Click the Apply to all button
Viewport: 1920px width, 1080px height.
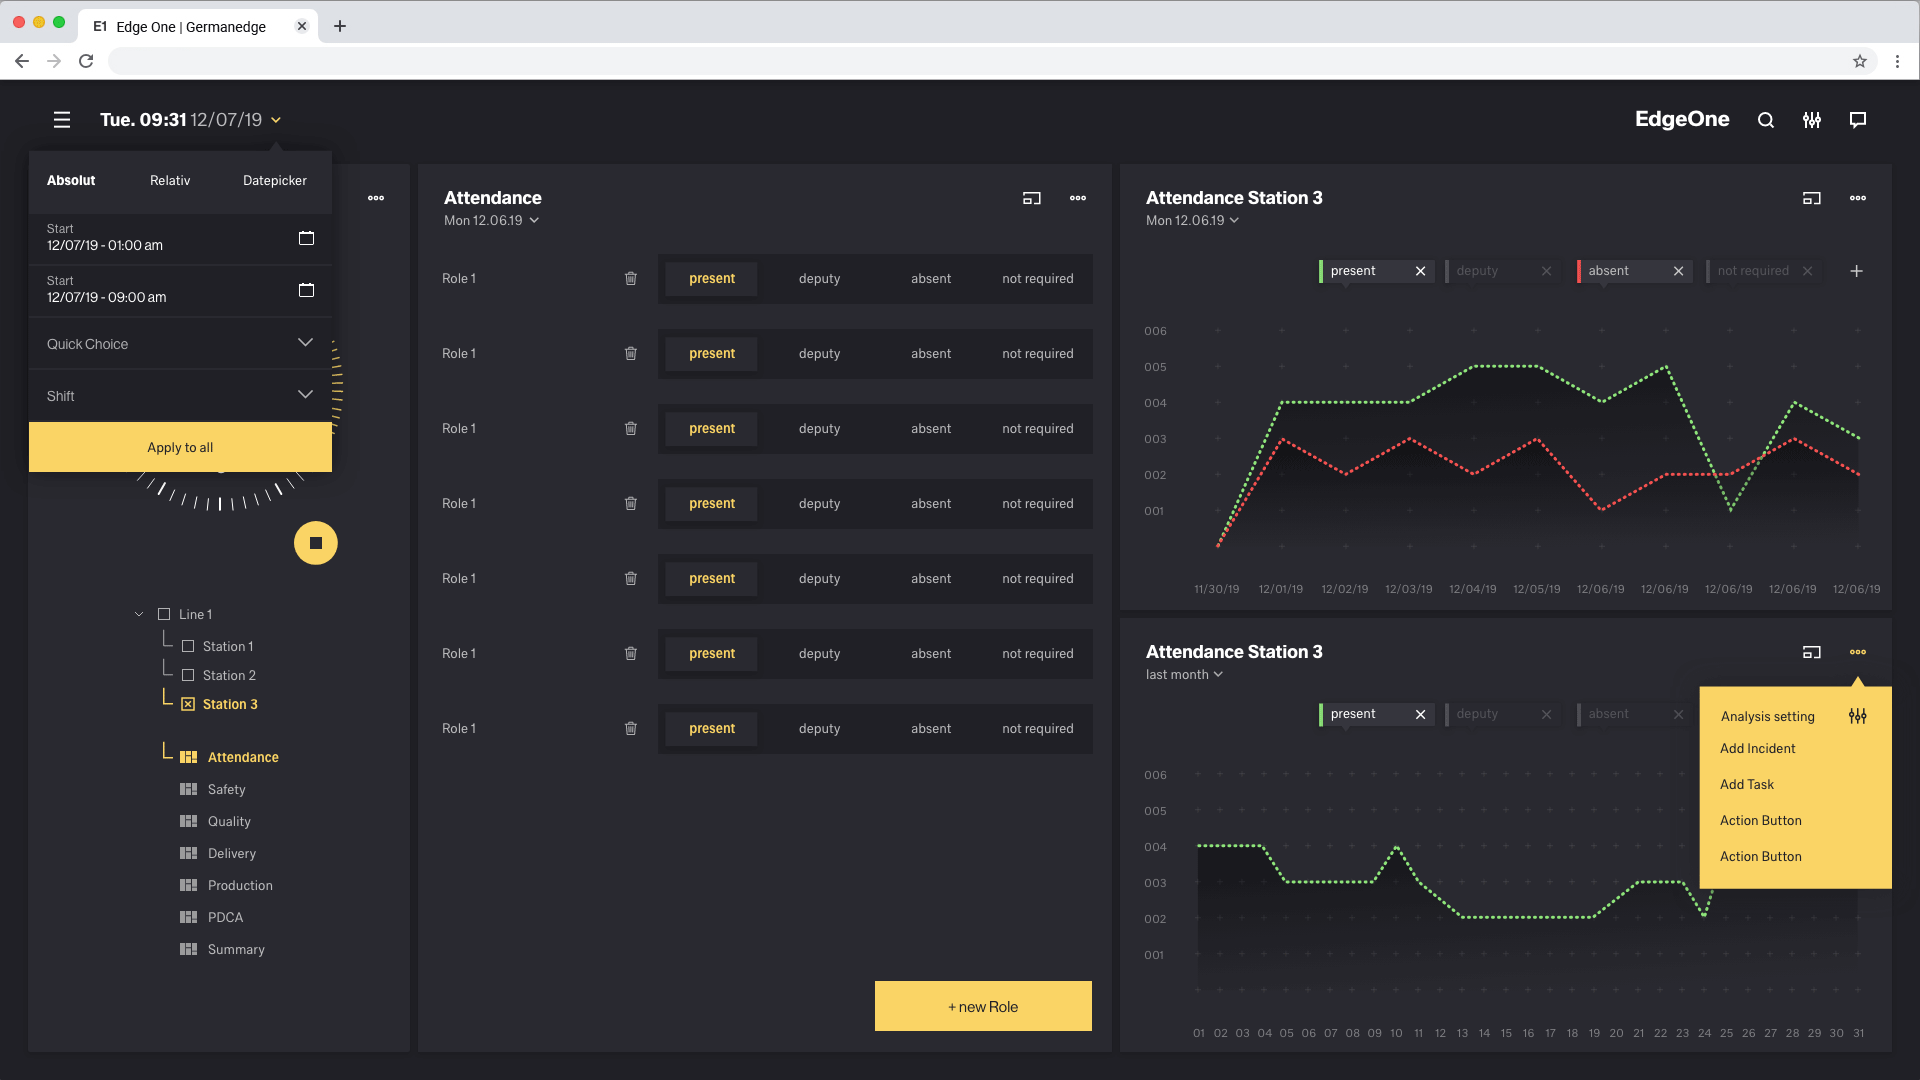pyautogui.click(x=180, y=447)
